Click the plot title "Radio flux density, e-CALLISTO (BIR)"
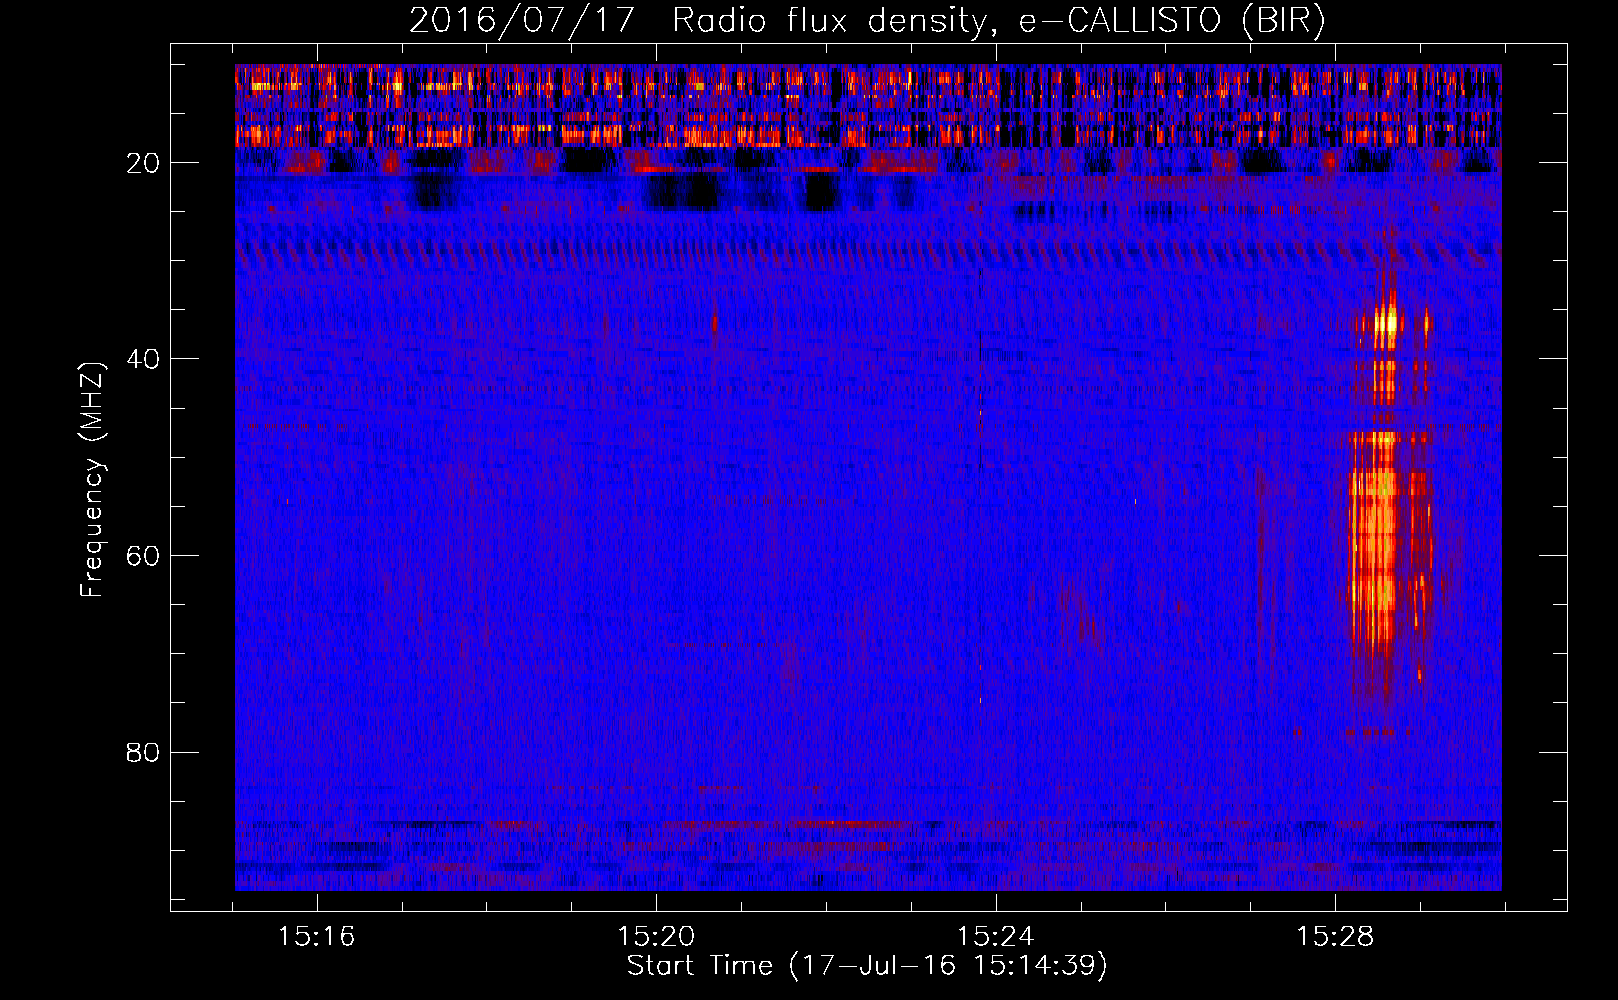 point(998,20)
